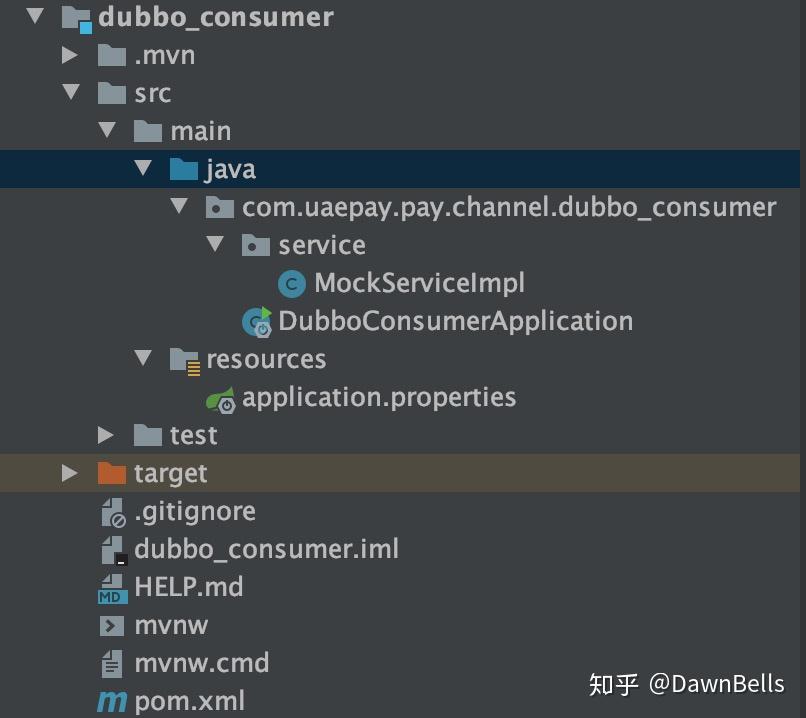Expand the .mvn folder
This screenshot has width=806, height=718.
pos(69,55)
